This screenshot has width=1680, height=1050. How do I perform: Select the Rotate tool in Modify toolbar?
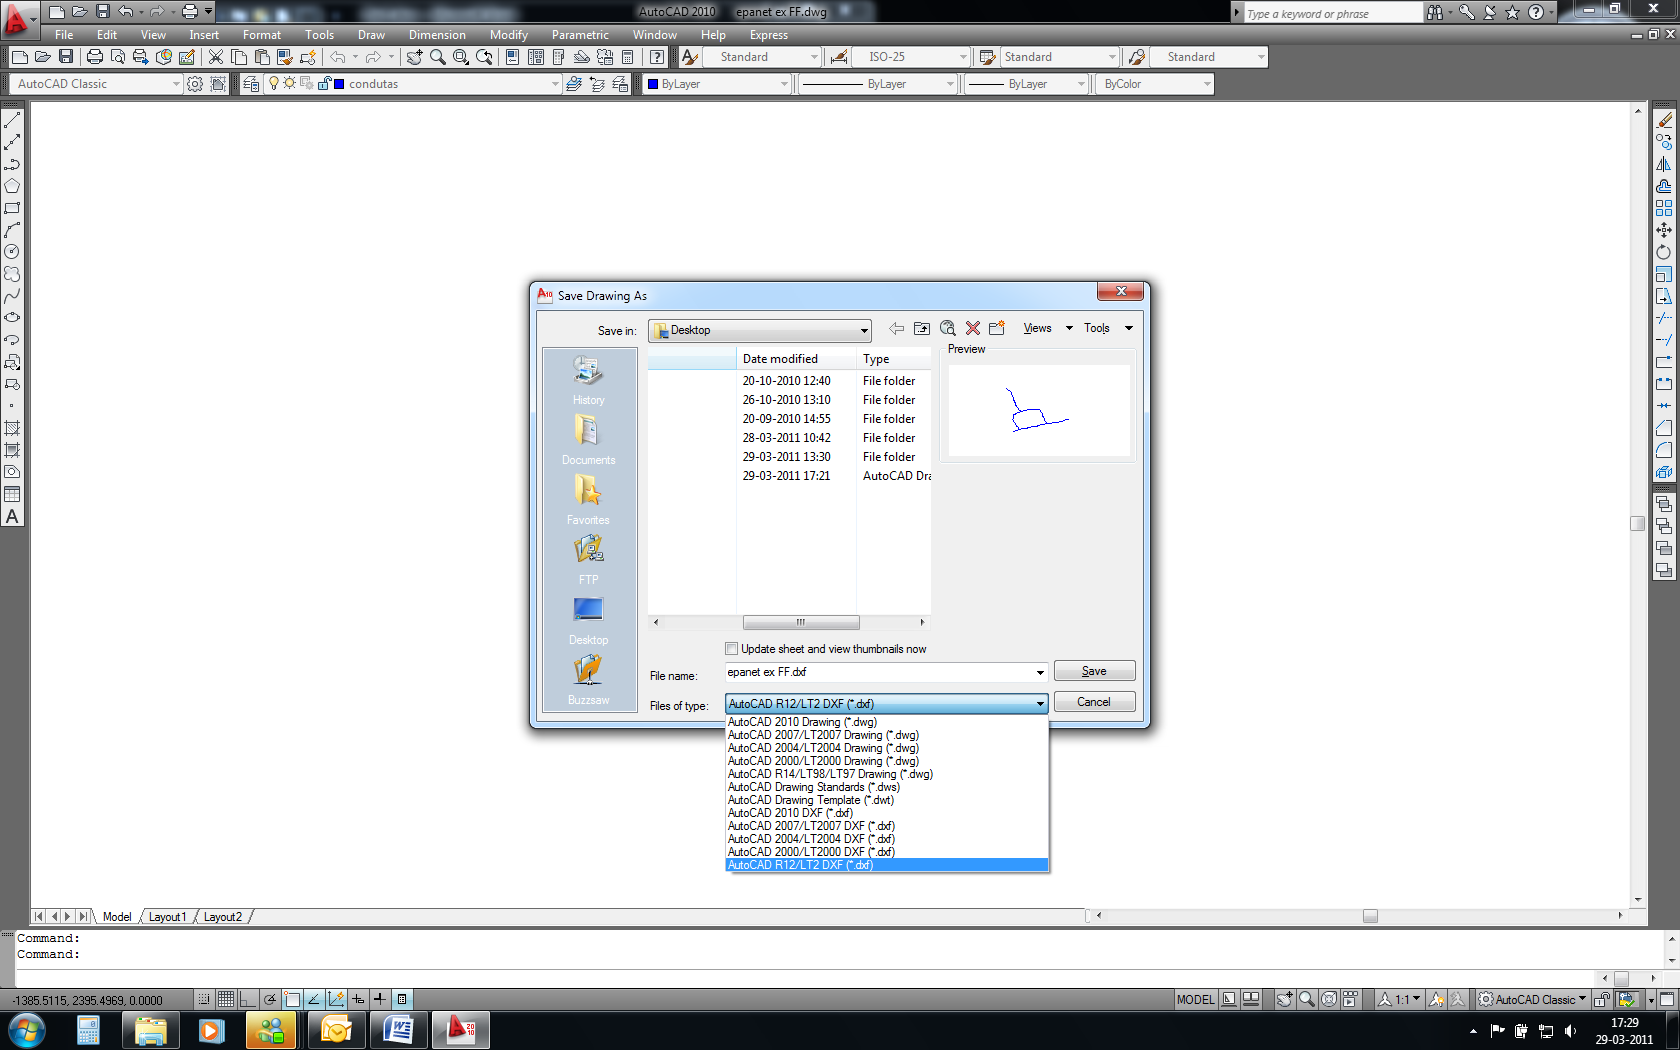point(1664,252)
